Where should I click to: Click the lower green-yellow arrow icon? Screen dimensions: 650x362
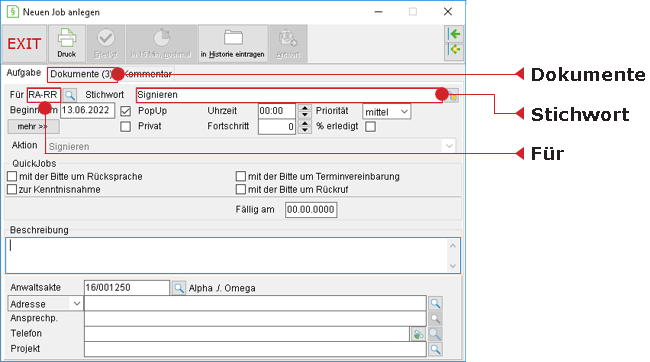[x=454, y=51]
